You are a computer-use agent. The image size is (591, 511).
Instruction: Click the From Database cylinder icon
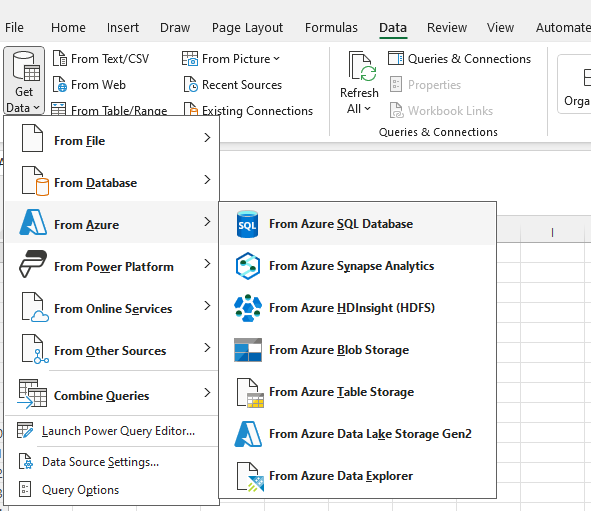pyautogui.click(x=35, y=181)
